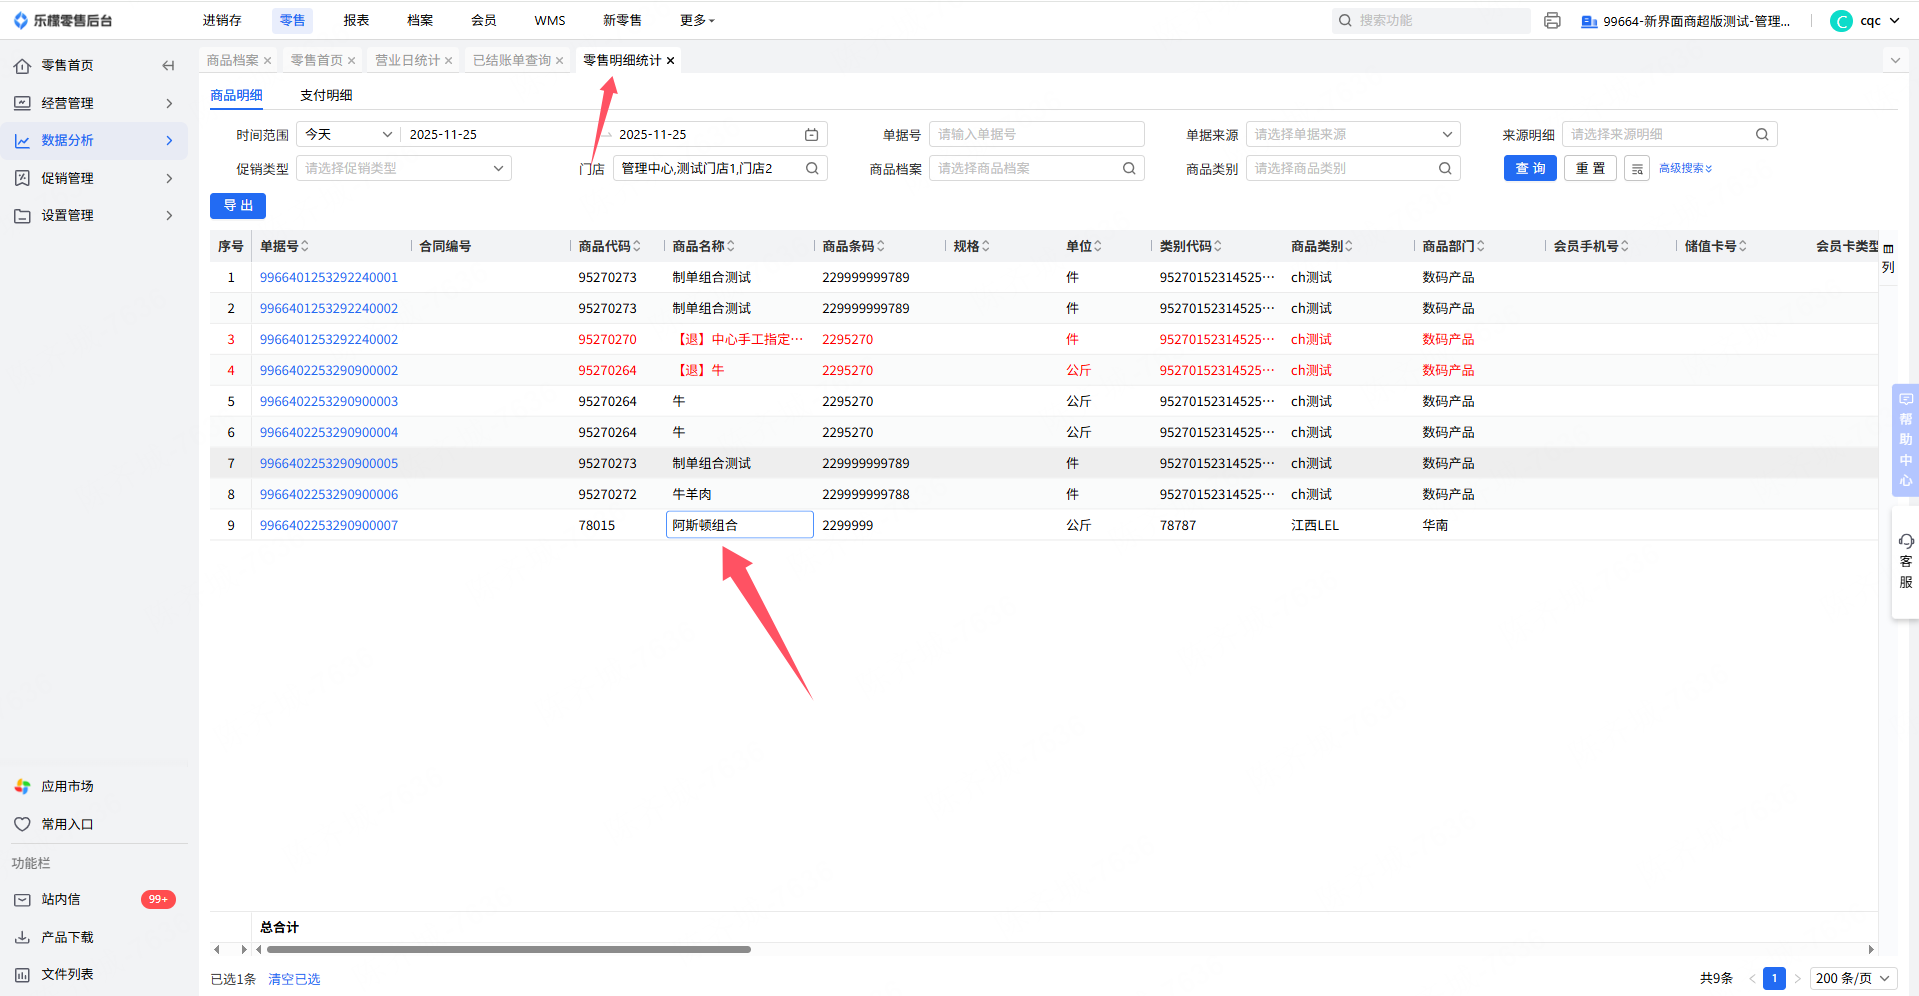The width and height of the screenshot is (1919, 996).
Task: Open the tab list chevron at far right
Action: click(1895, 61)
